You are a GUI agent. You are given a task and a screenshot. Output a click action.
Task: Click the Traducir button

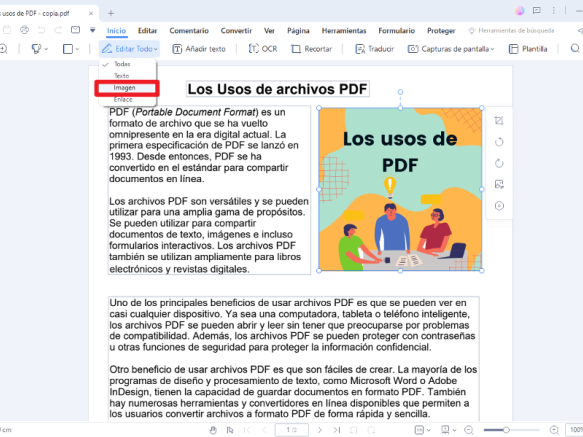pos(374,49)
